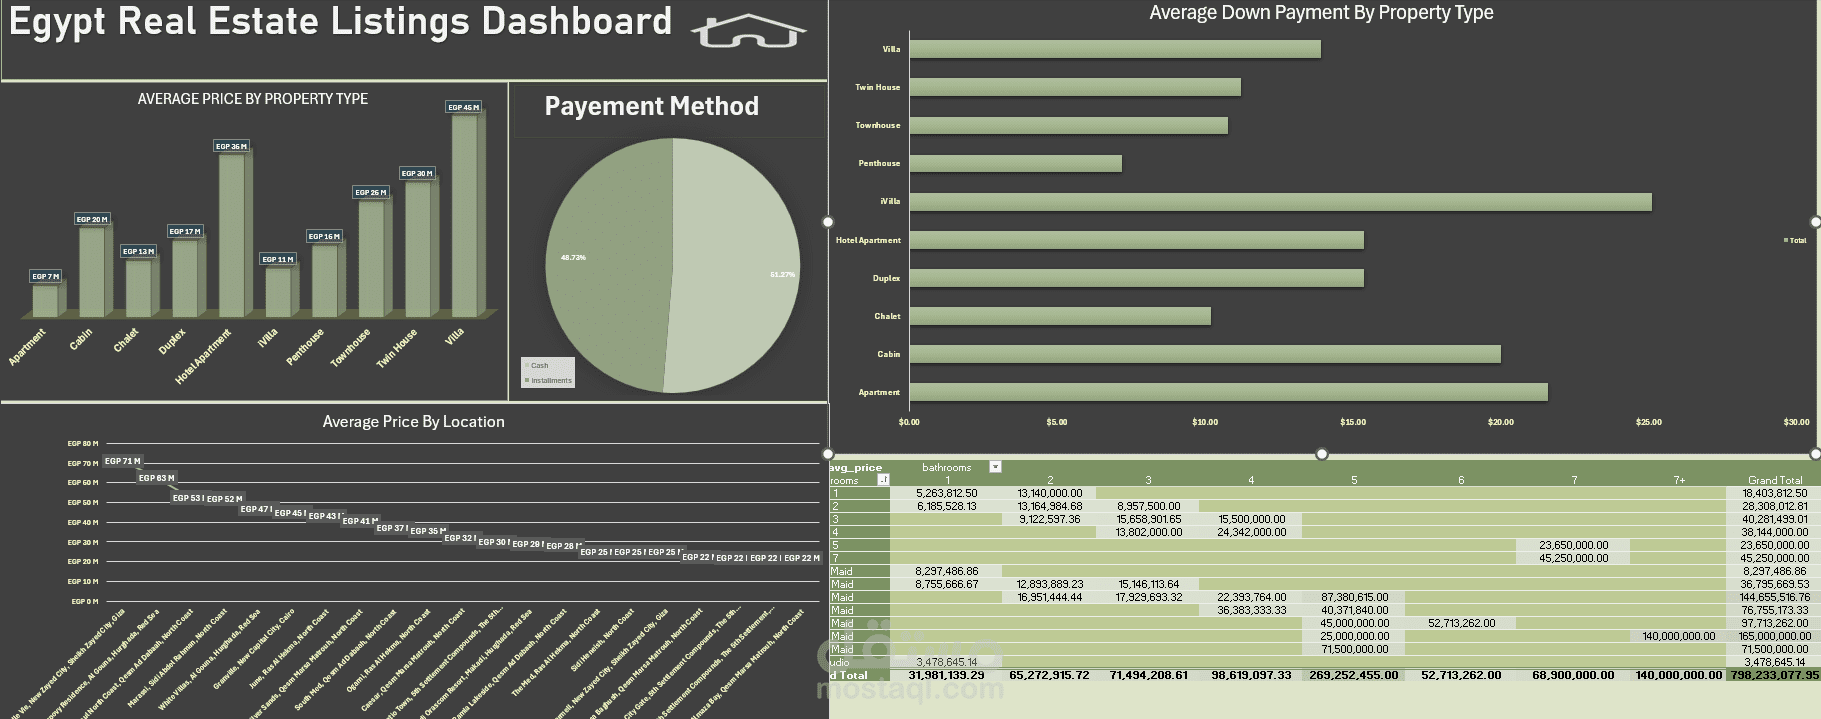
Task: Select the cell with 5,263,812.50
Action: (947, 493)
